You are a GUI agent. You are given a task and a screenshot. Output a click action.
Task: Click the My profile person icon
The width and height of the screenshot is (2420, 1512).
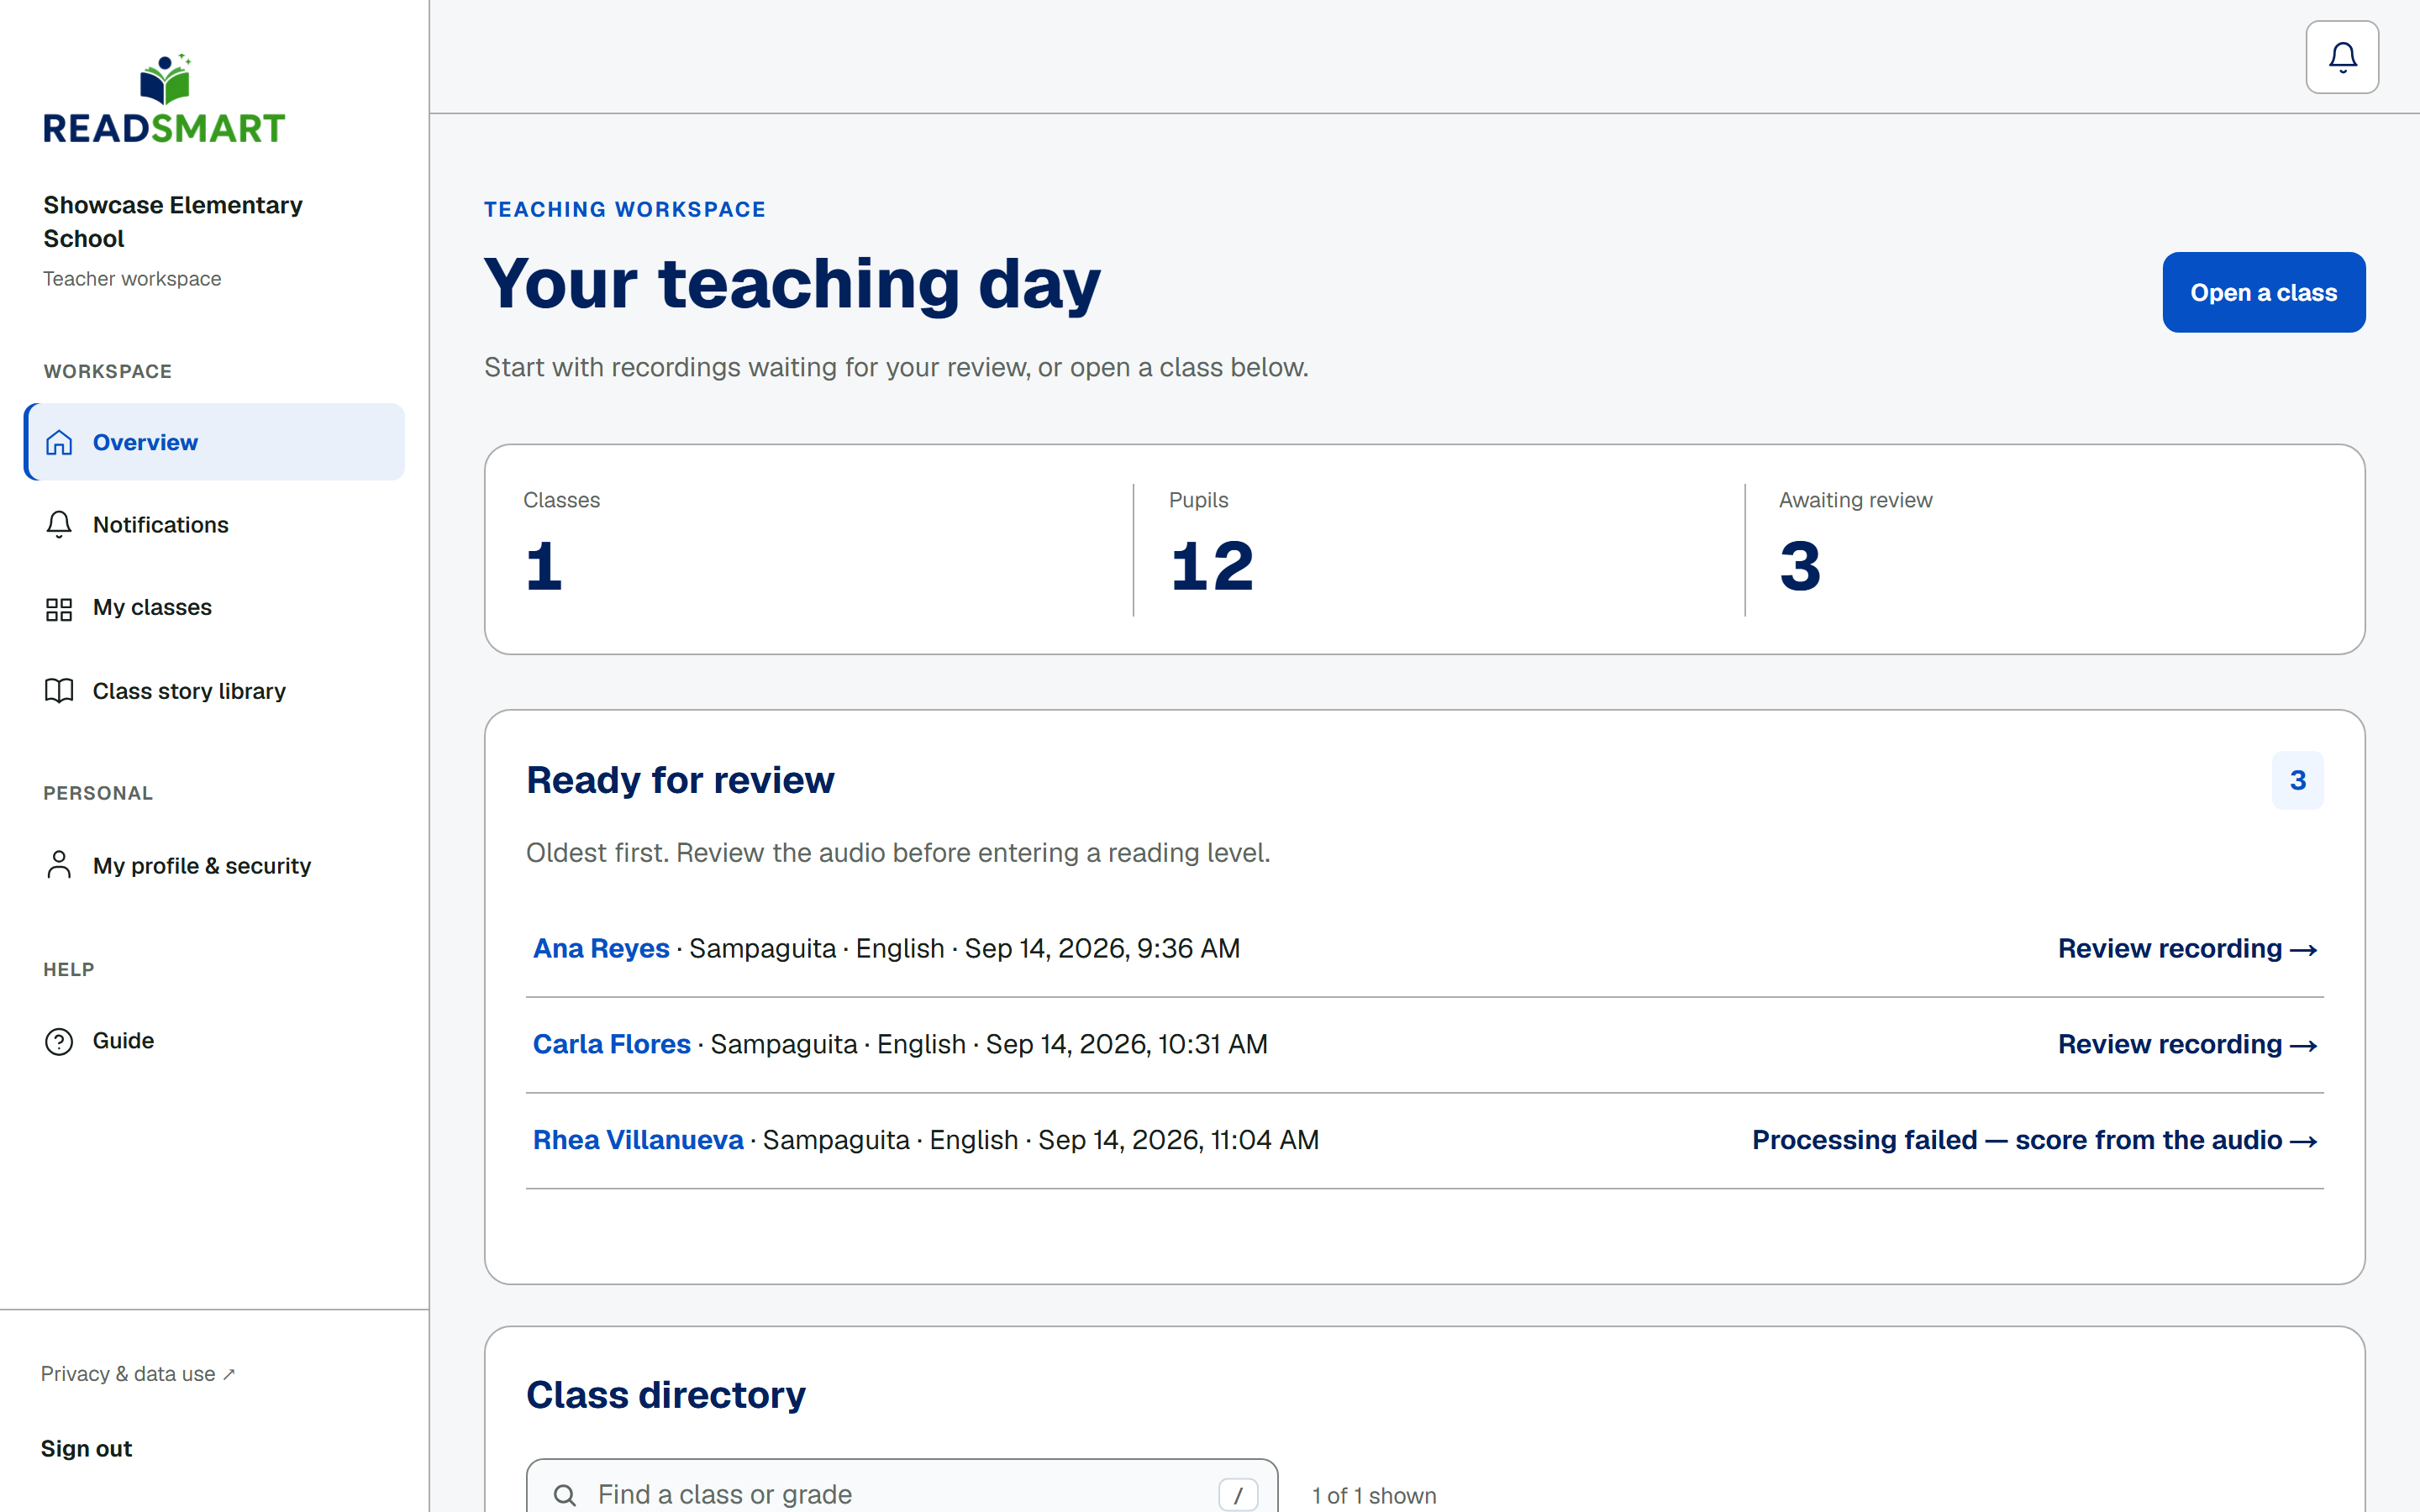pos(59,865)
